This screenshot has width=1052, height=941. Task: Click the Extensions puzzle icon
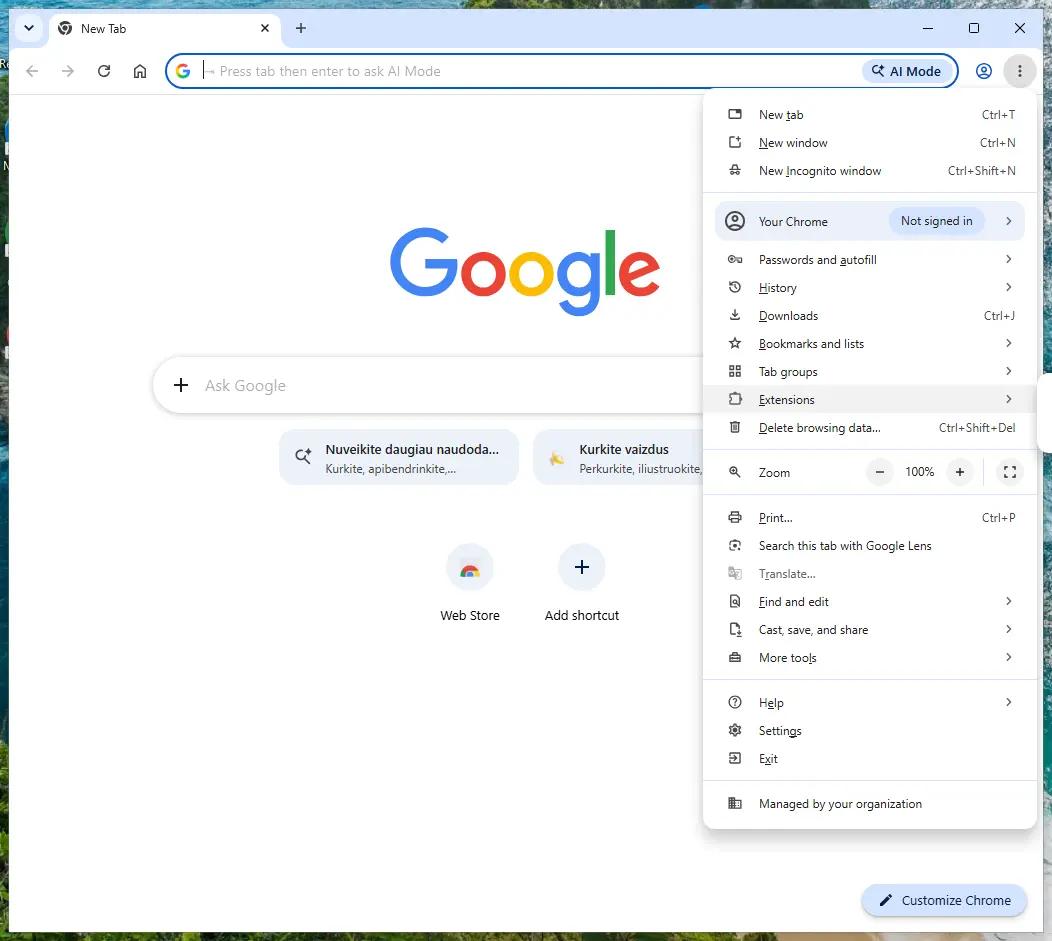click(x=735, y=399)
